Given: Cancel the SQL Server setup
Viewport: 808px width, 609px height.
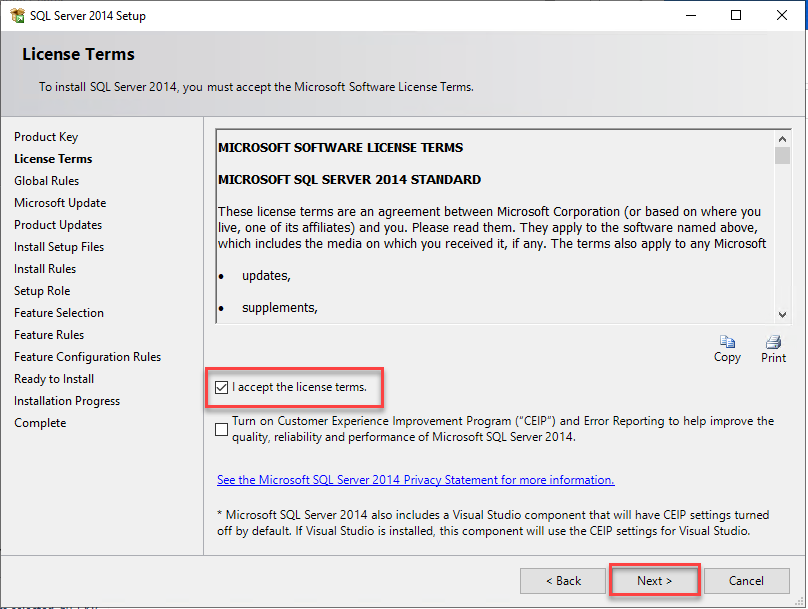Looking at the screenshot, I should 746,581.
